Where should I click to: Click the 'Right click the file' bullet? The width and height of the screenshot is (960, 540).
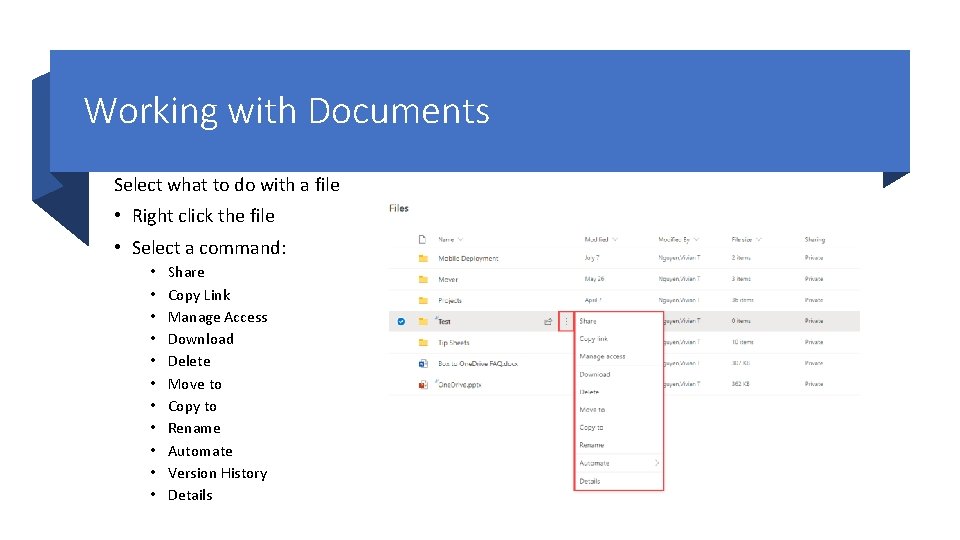[x=203, y=216]
